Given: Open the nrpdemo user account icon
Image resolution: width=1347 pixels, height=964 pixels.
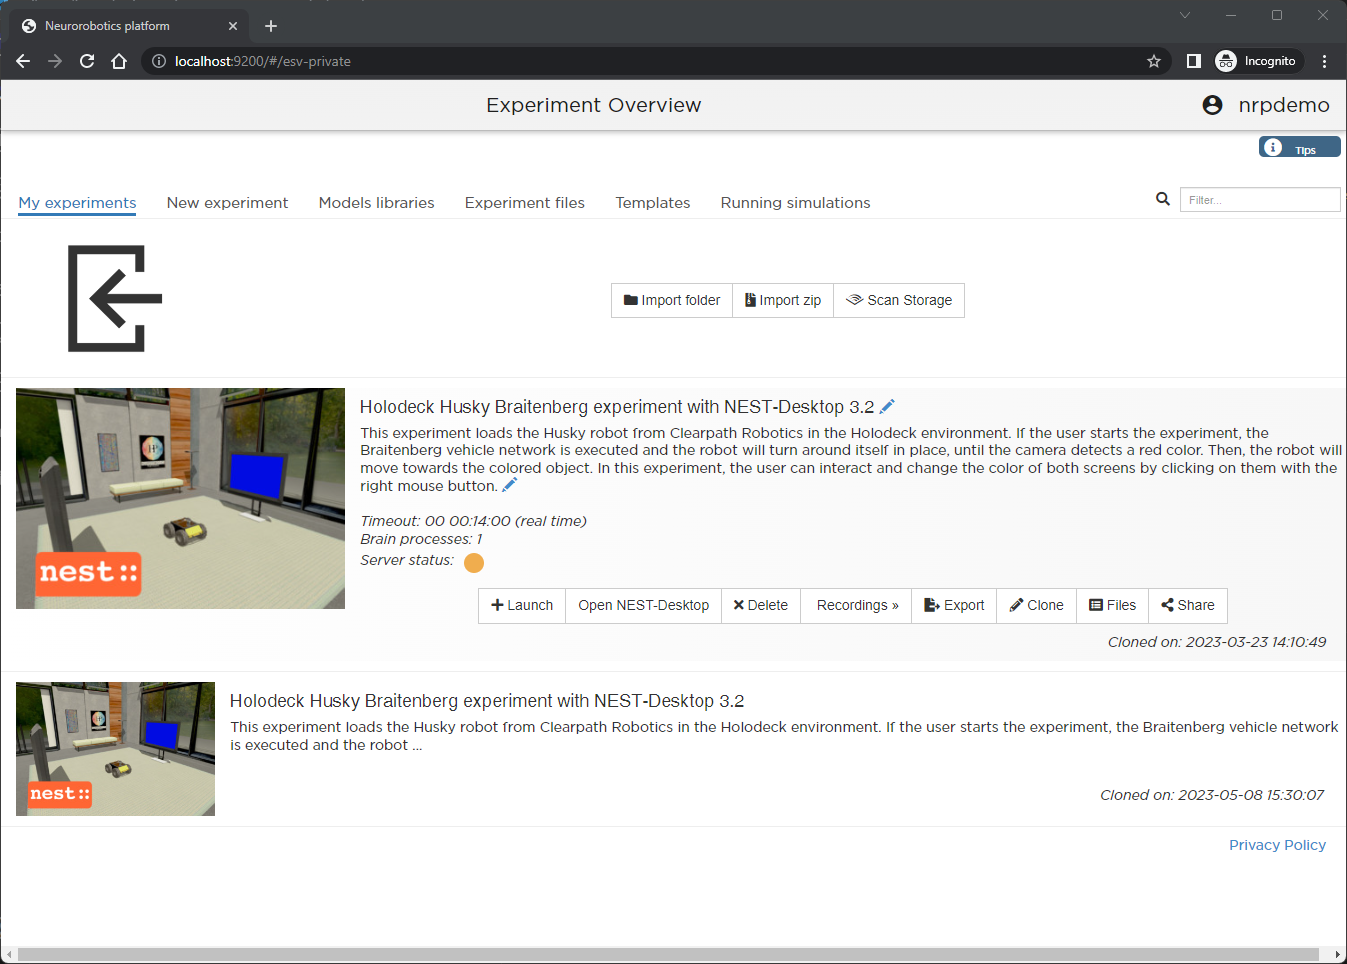Looking at the screenshot, I should coord(1212,105).
